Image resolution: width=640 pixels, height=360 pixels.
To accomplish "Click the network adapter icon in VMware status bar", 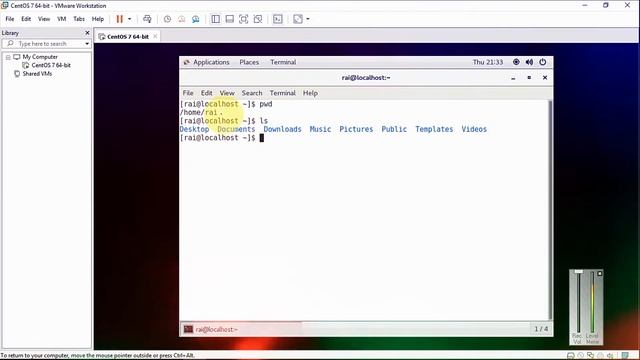I will 590,356.
